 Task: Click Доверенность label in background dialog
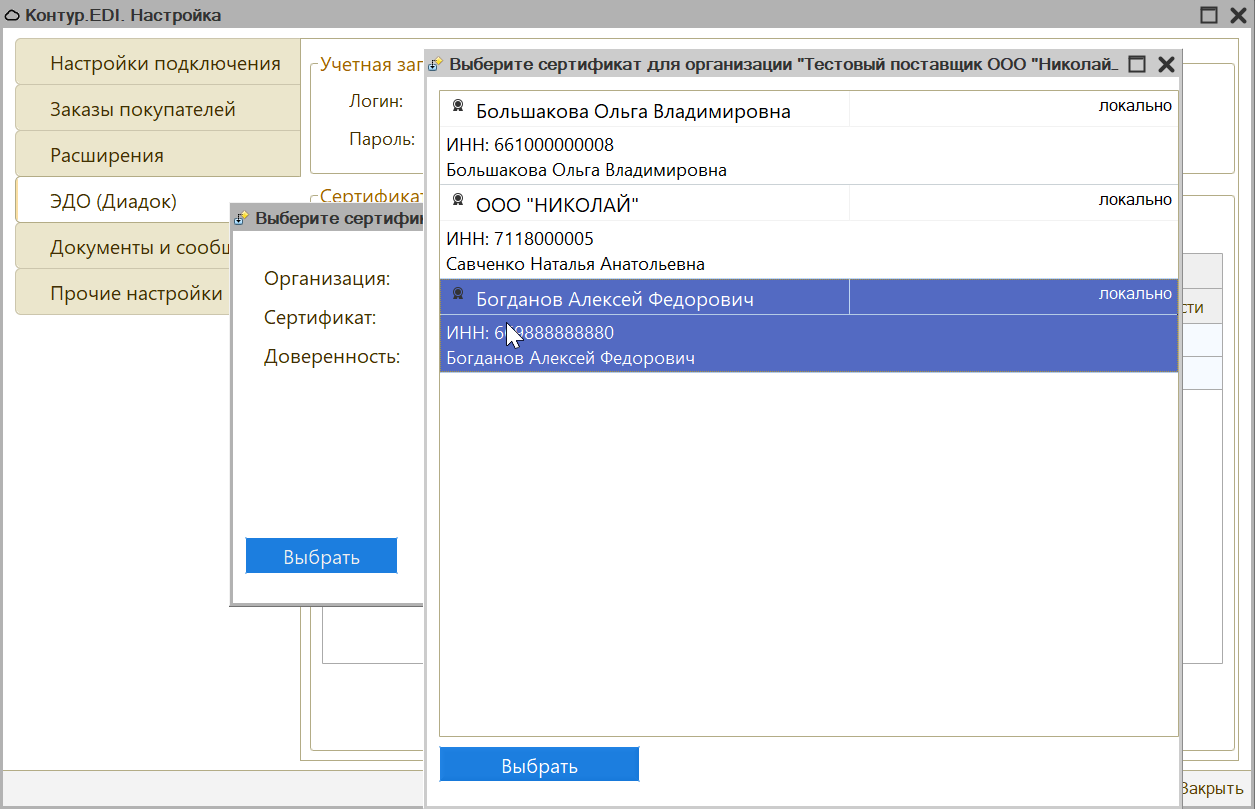click(x=332, y=356)
